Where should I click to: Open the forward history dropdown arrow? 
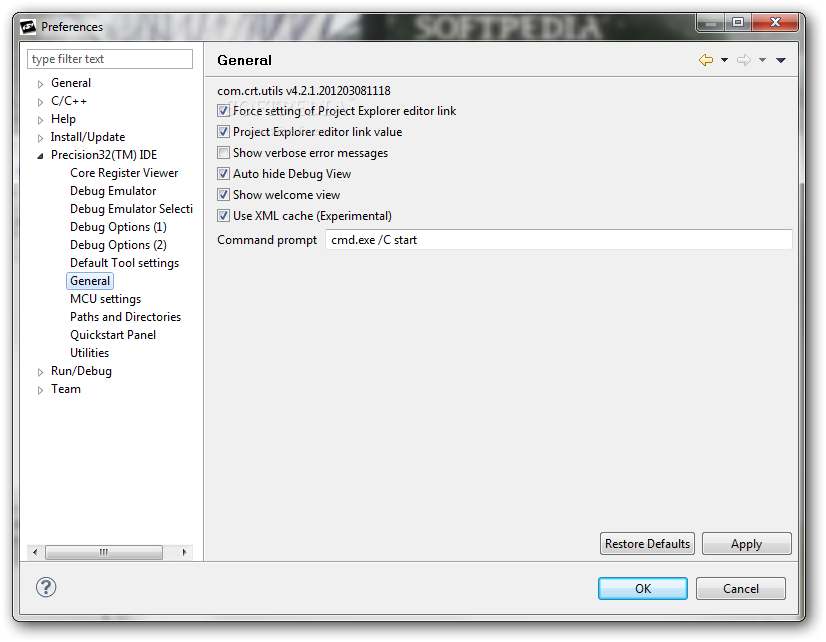tap(762, 60)
